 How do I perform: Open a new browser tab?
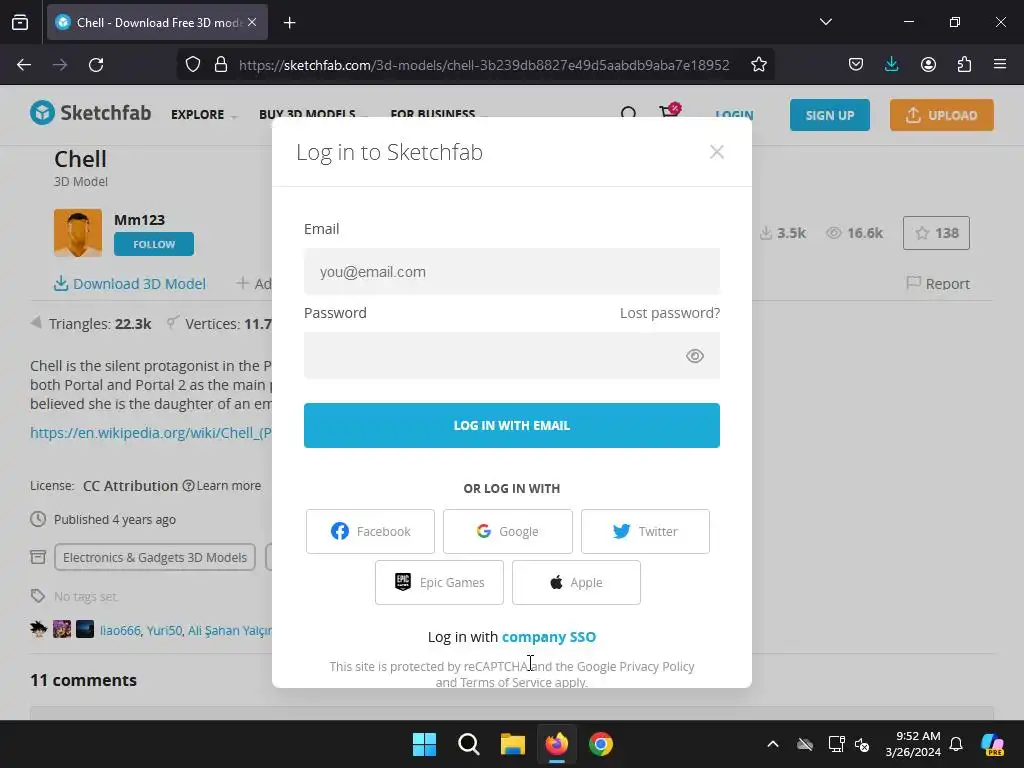pos(289,23)
